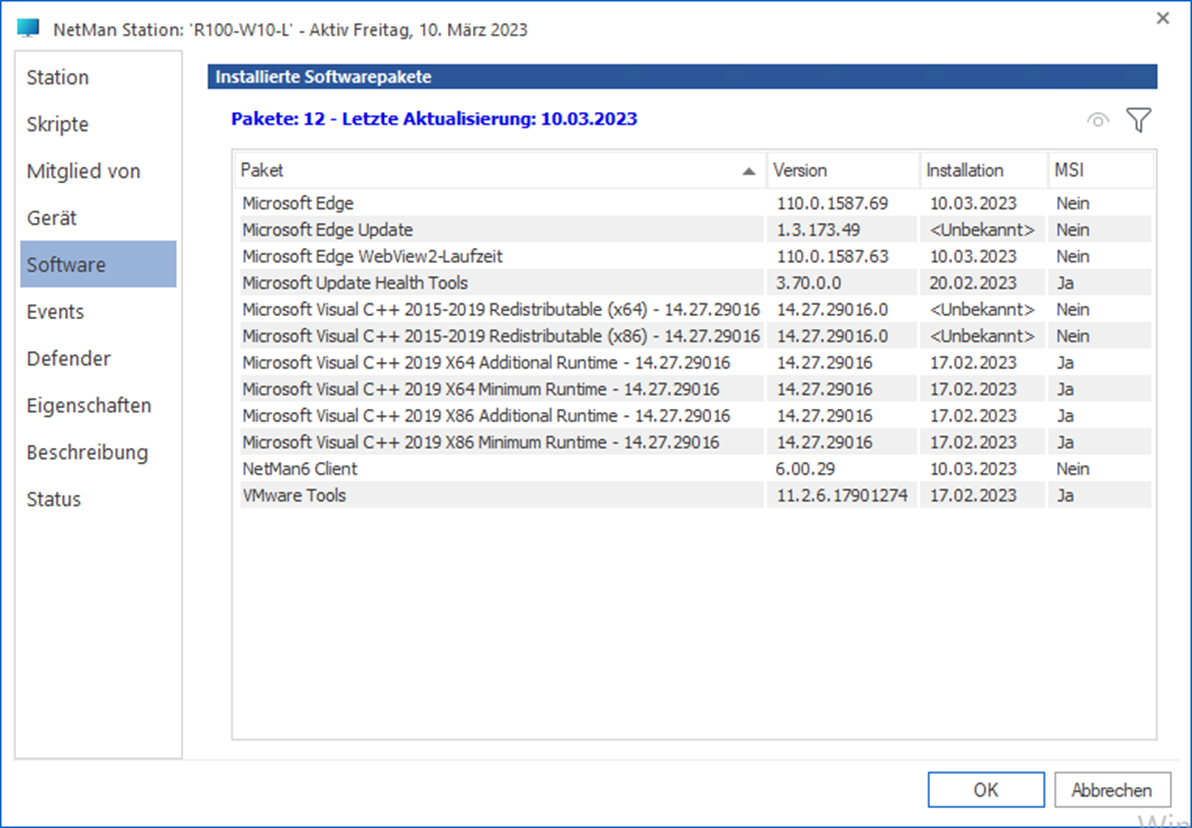Click the MSI column header
1192x828 pixels.
pyautogui.click(x=1098, y=171)
